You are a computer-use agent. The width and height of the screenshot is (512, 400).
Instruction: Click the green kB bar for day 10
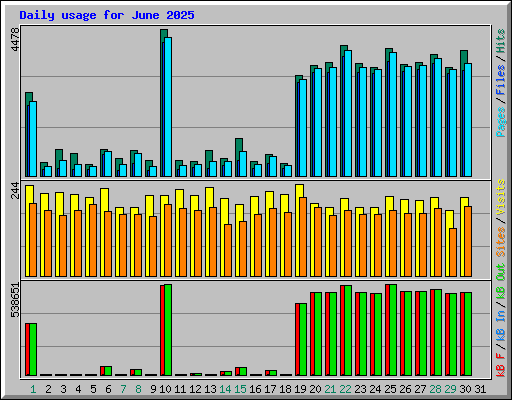click(168, 330)
